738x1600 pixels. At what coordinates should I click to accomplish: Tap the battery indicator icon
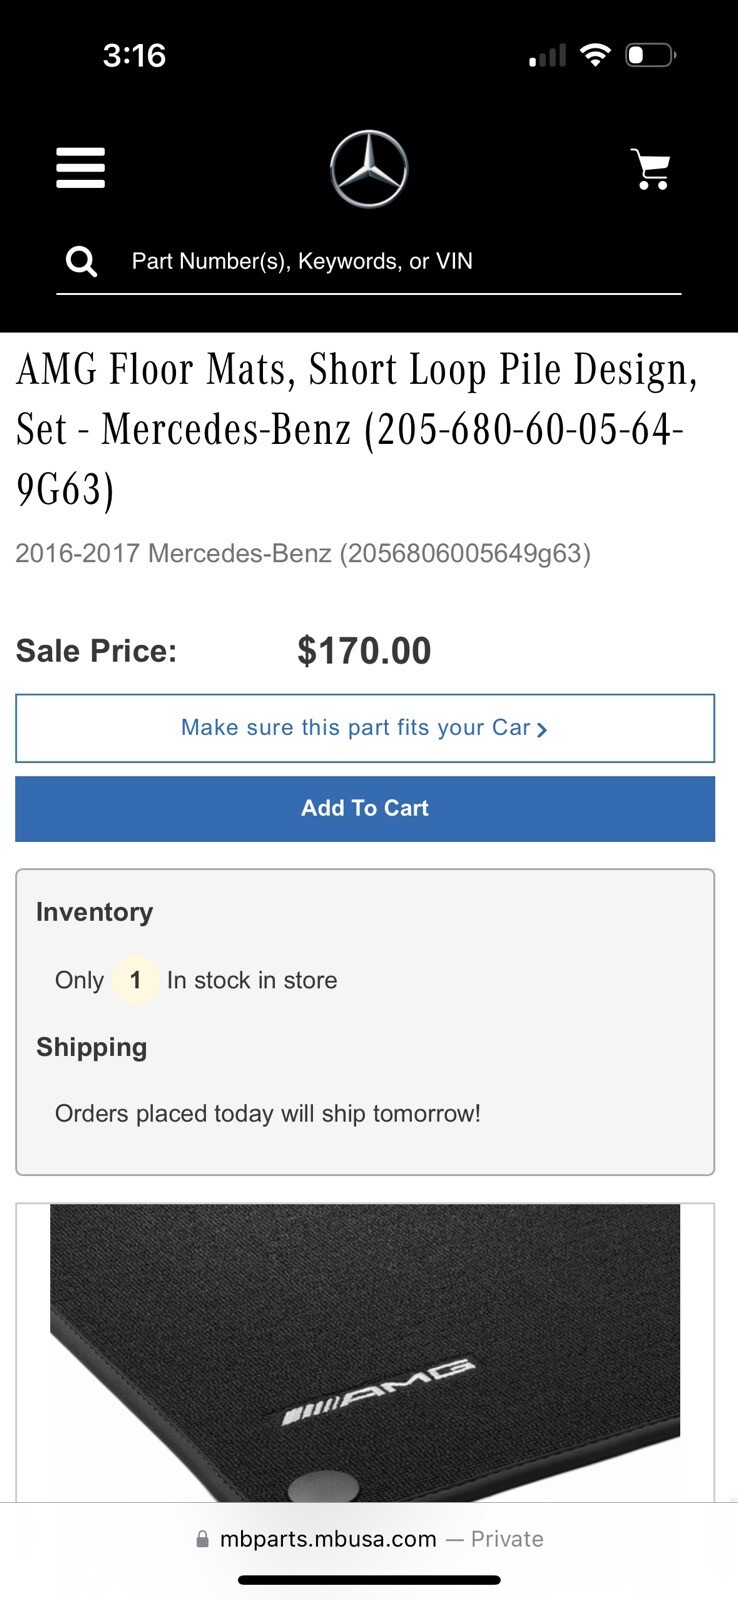click(x=650, y=55)
